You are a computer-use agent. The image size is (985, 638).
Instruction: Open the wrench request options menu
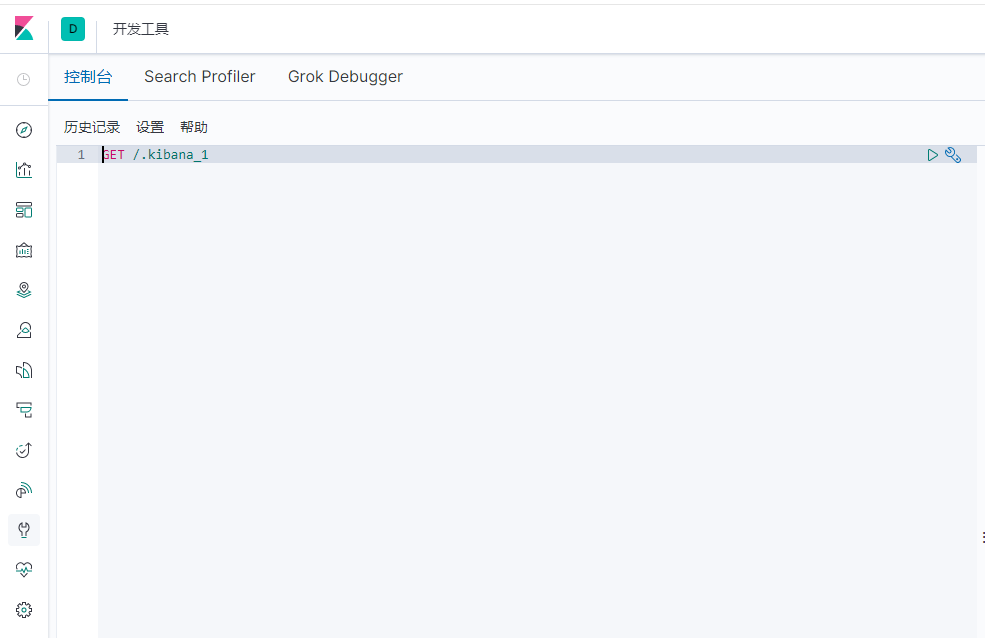(953, 155)
